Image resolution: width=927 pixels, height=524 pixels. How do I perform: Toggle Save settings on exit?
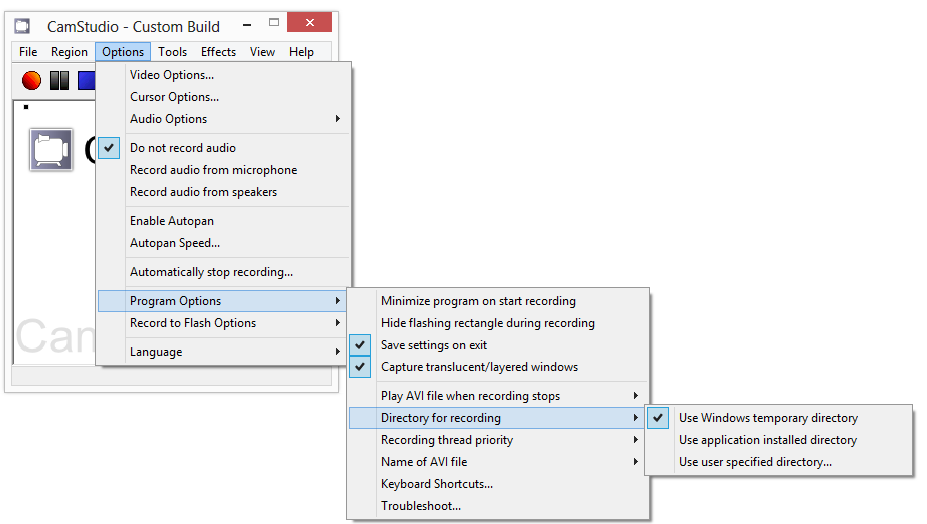pyautogui.click(x=434, y=345)
